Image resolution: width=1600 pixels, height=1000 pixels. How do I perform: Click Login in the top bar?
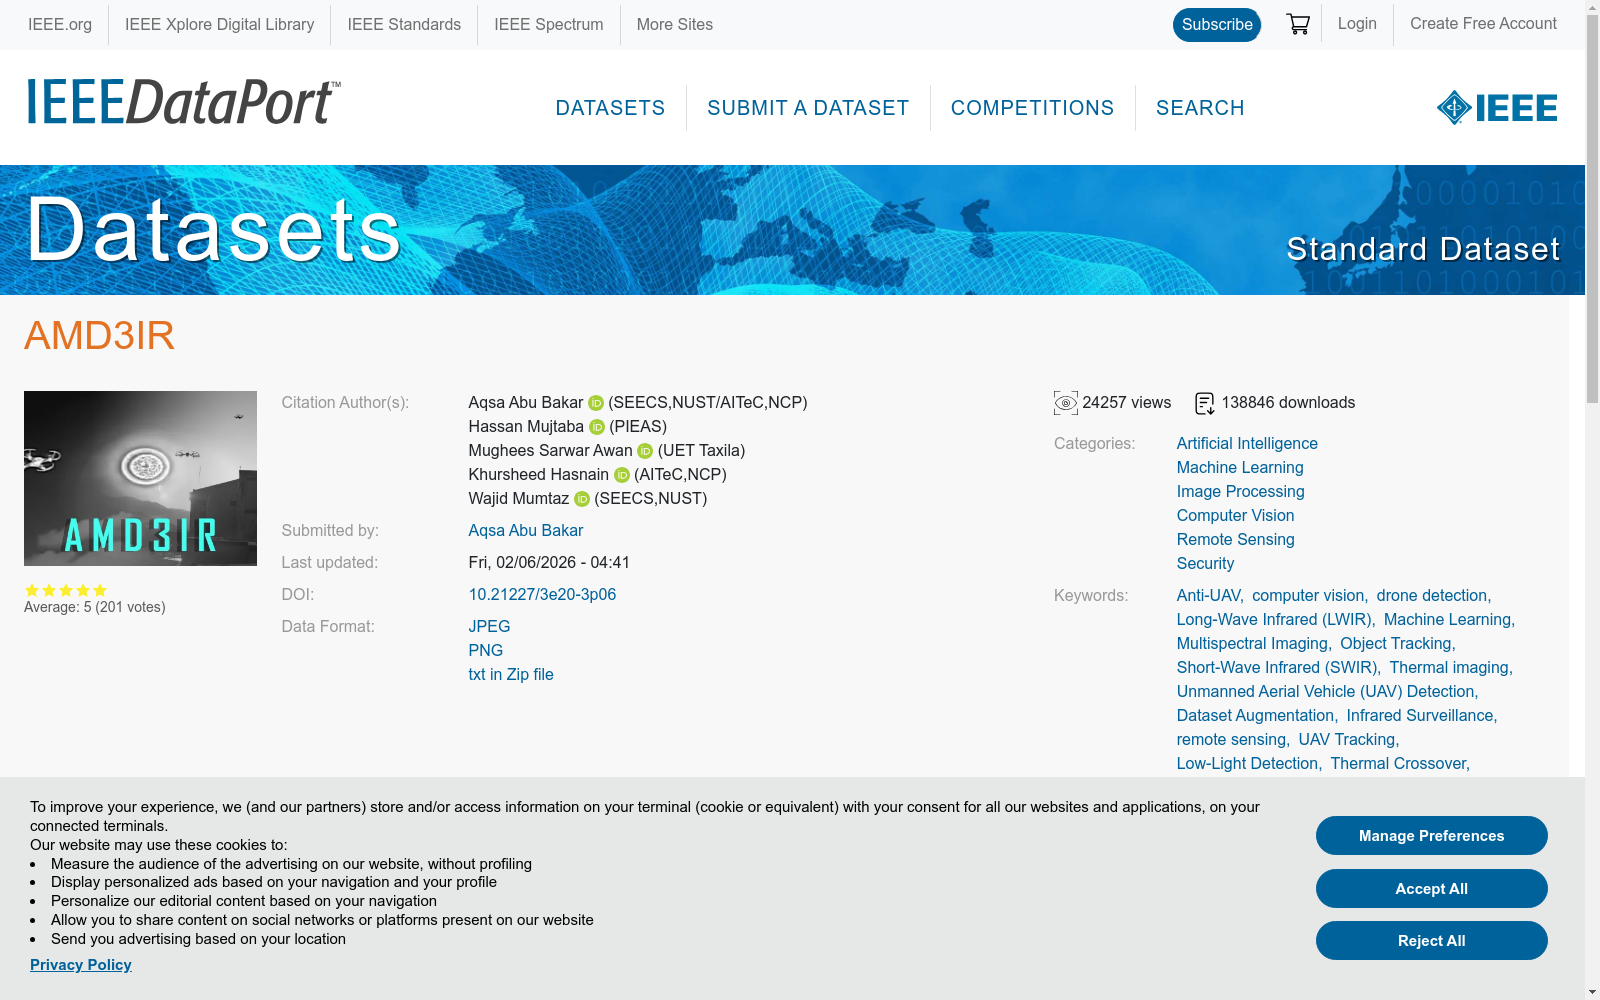1357,24
